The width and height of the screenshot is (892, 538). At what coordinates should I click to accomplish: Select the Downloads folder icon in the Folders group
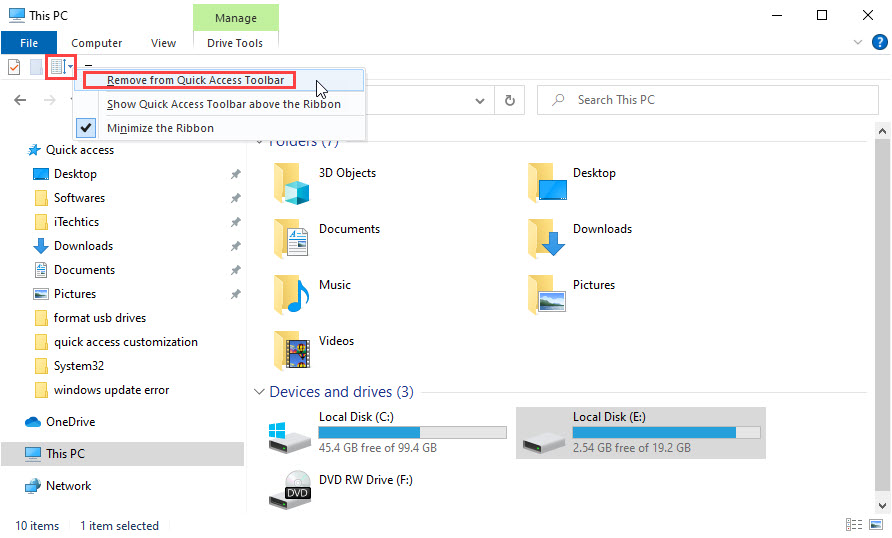pos(546,238)
